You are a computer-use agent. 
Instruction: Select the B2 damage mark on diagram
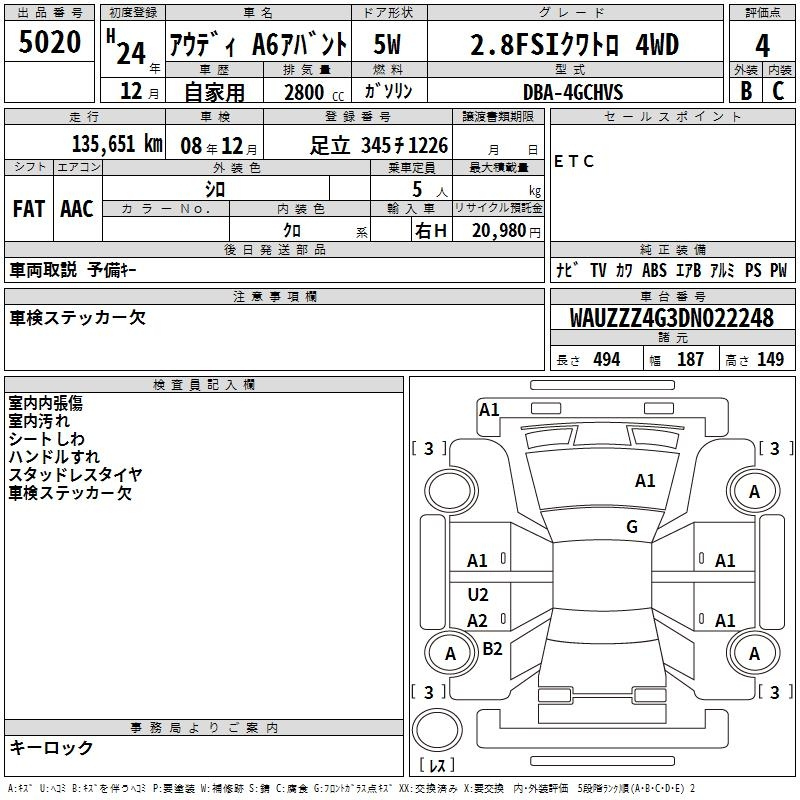[493, 649]
